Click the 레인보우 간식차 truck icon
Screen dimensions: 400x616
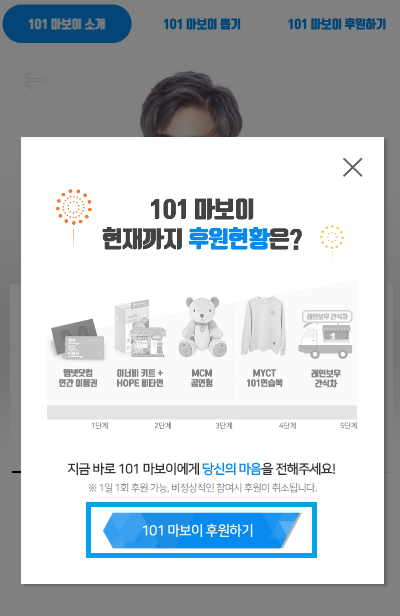pyautogui.click(x=326, y=334)
